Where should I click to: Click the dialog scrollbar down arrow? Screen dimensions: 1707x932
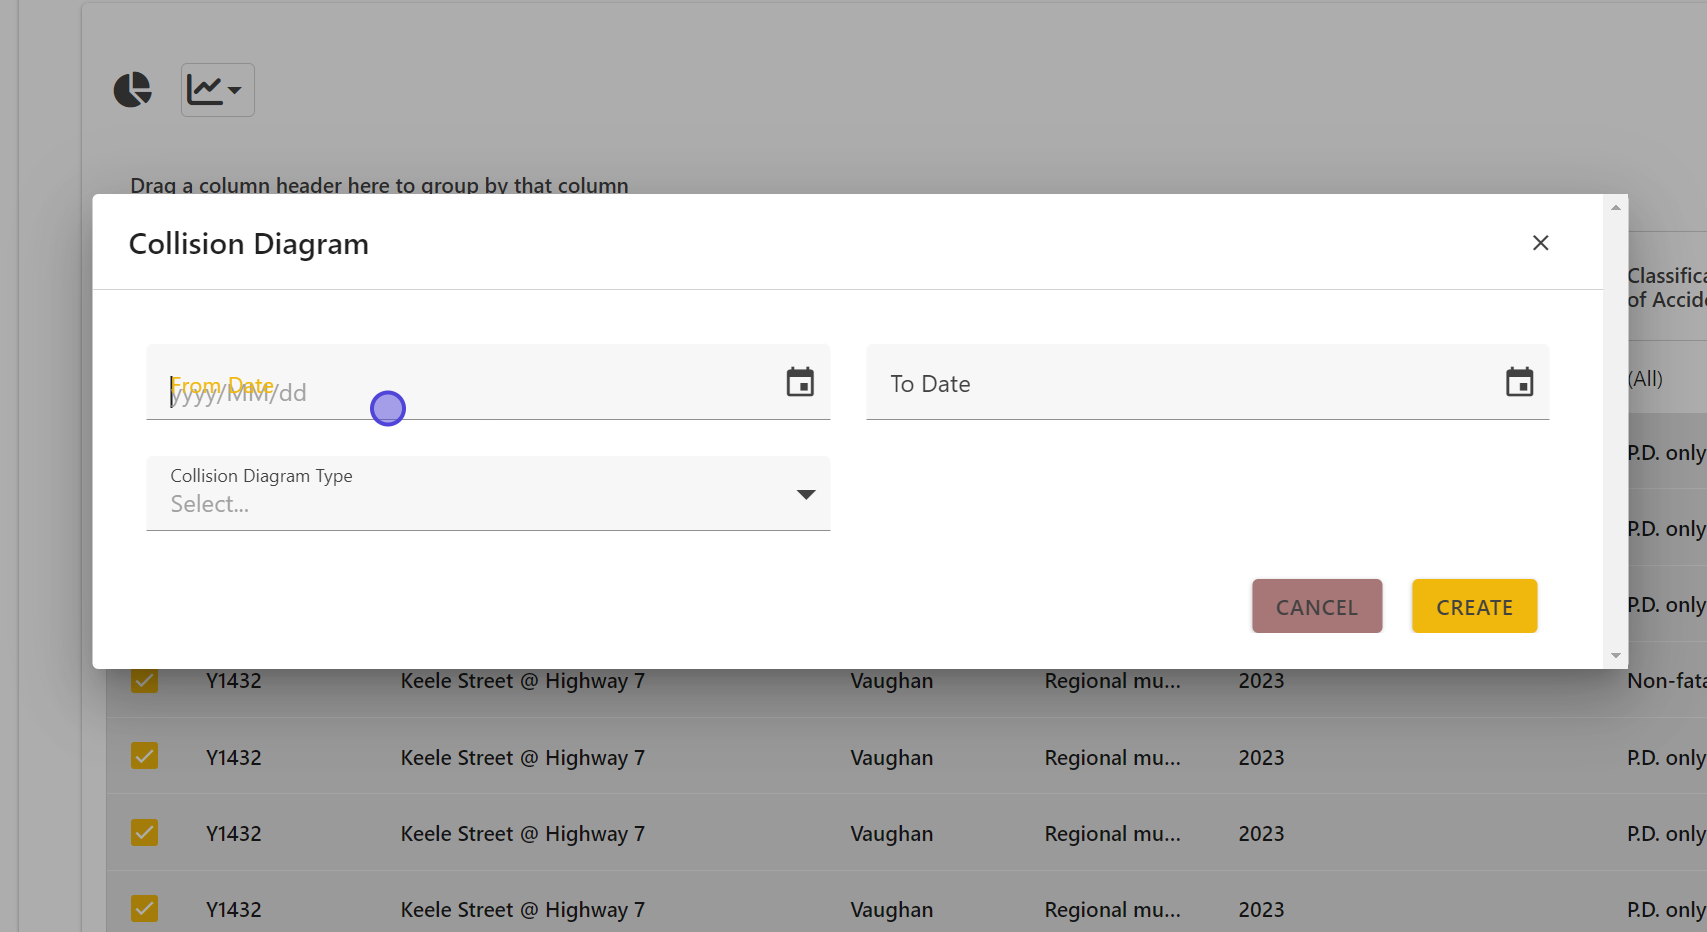pyautogui.click(x=1615, y=656)
